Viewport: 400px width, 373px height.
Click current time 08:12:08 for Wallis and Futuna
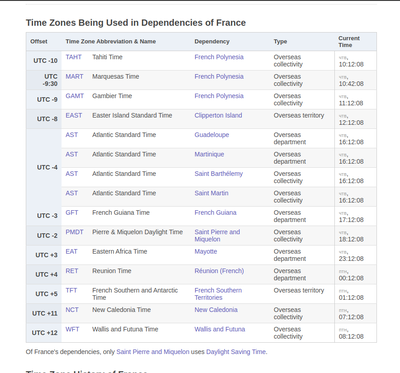click(x=351, y=336)
